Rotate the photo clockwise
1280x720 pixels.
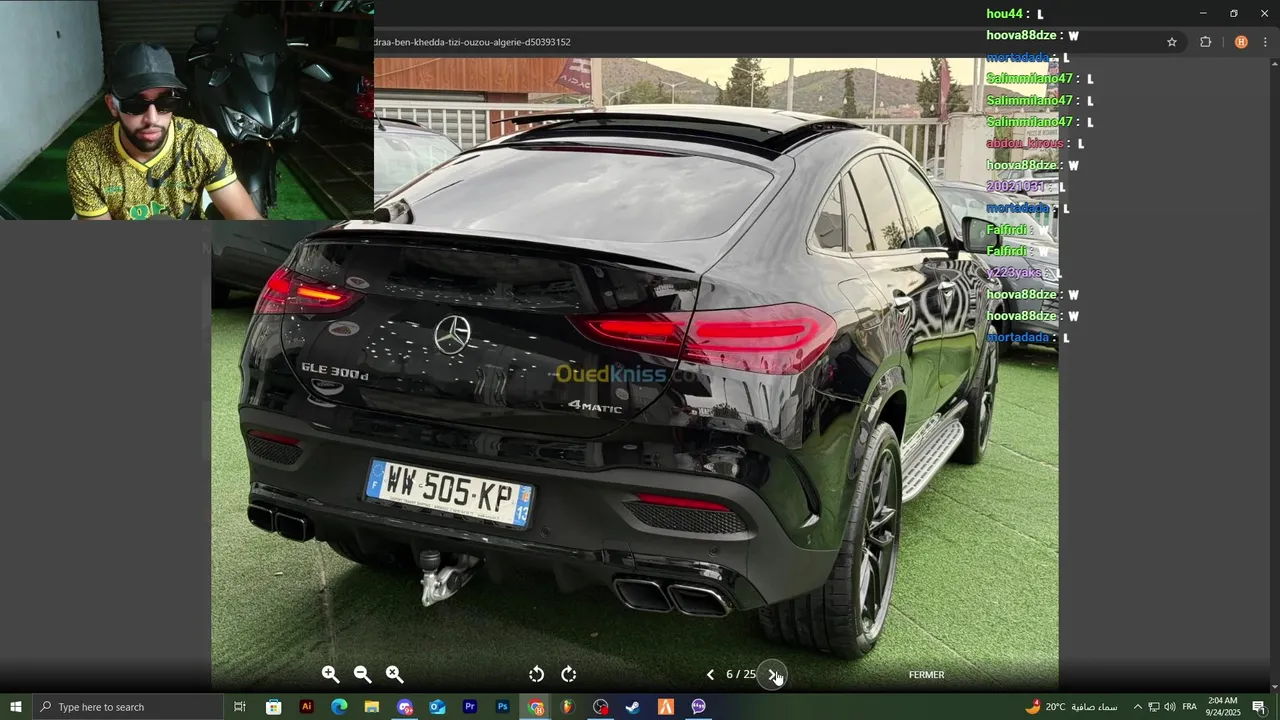pyautogui.click(x=569, y=675)
